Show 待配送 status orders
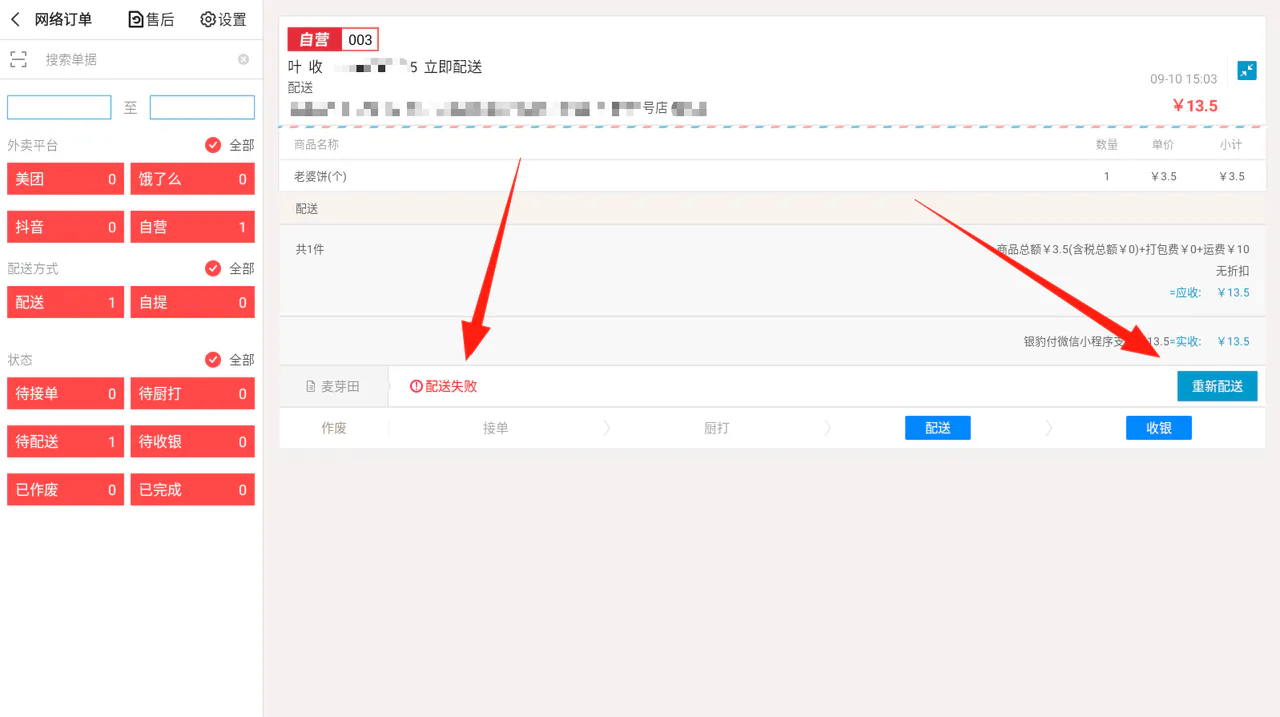 (65, 441)
